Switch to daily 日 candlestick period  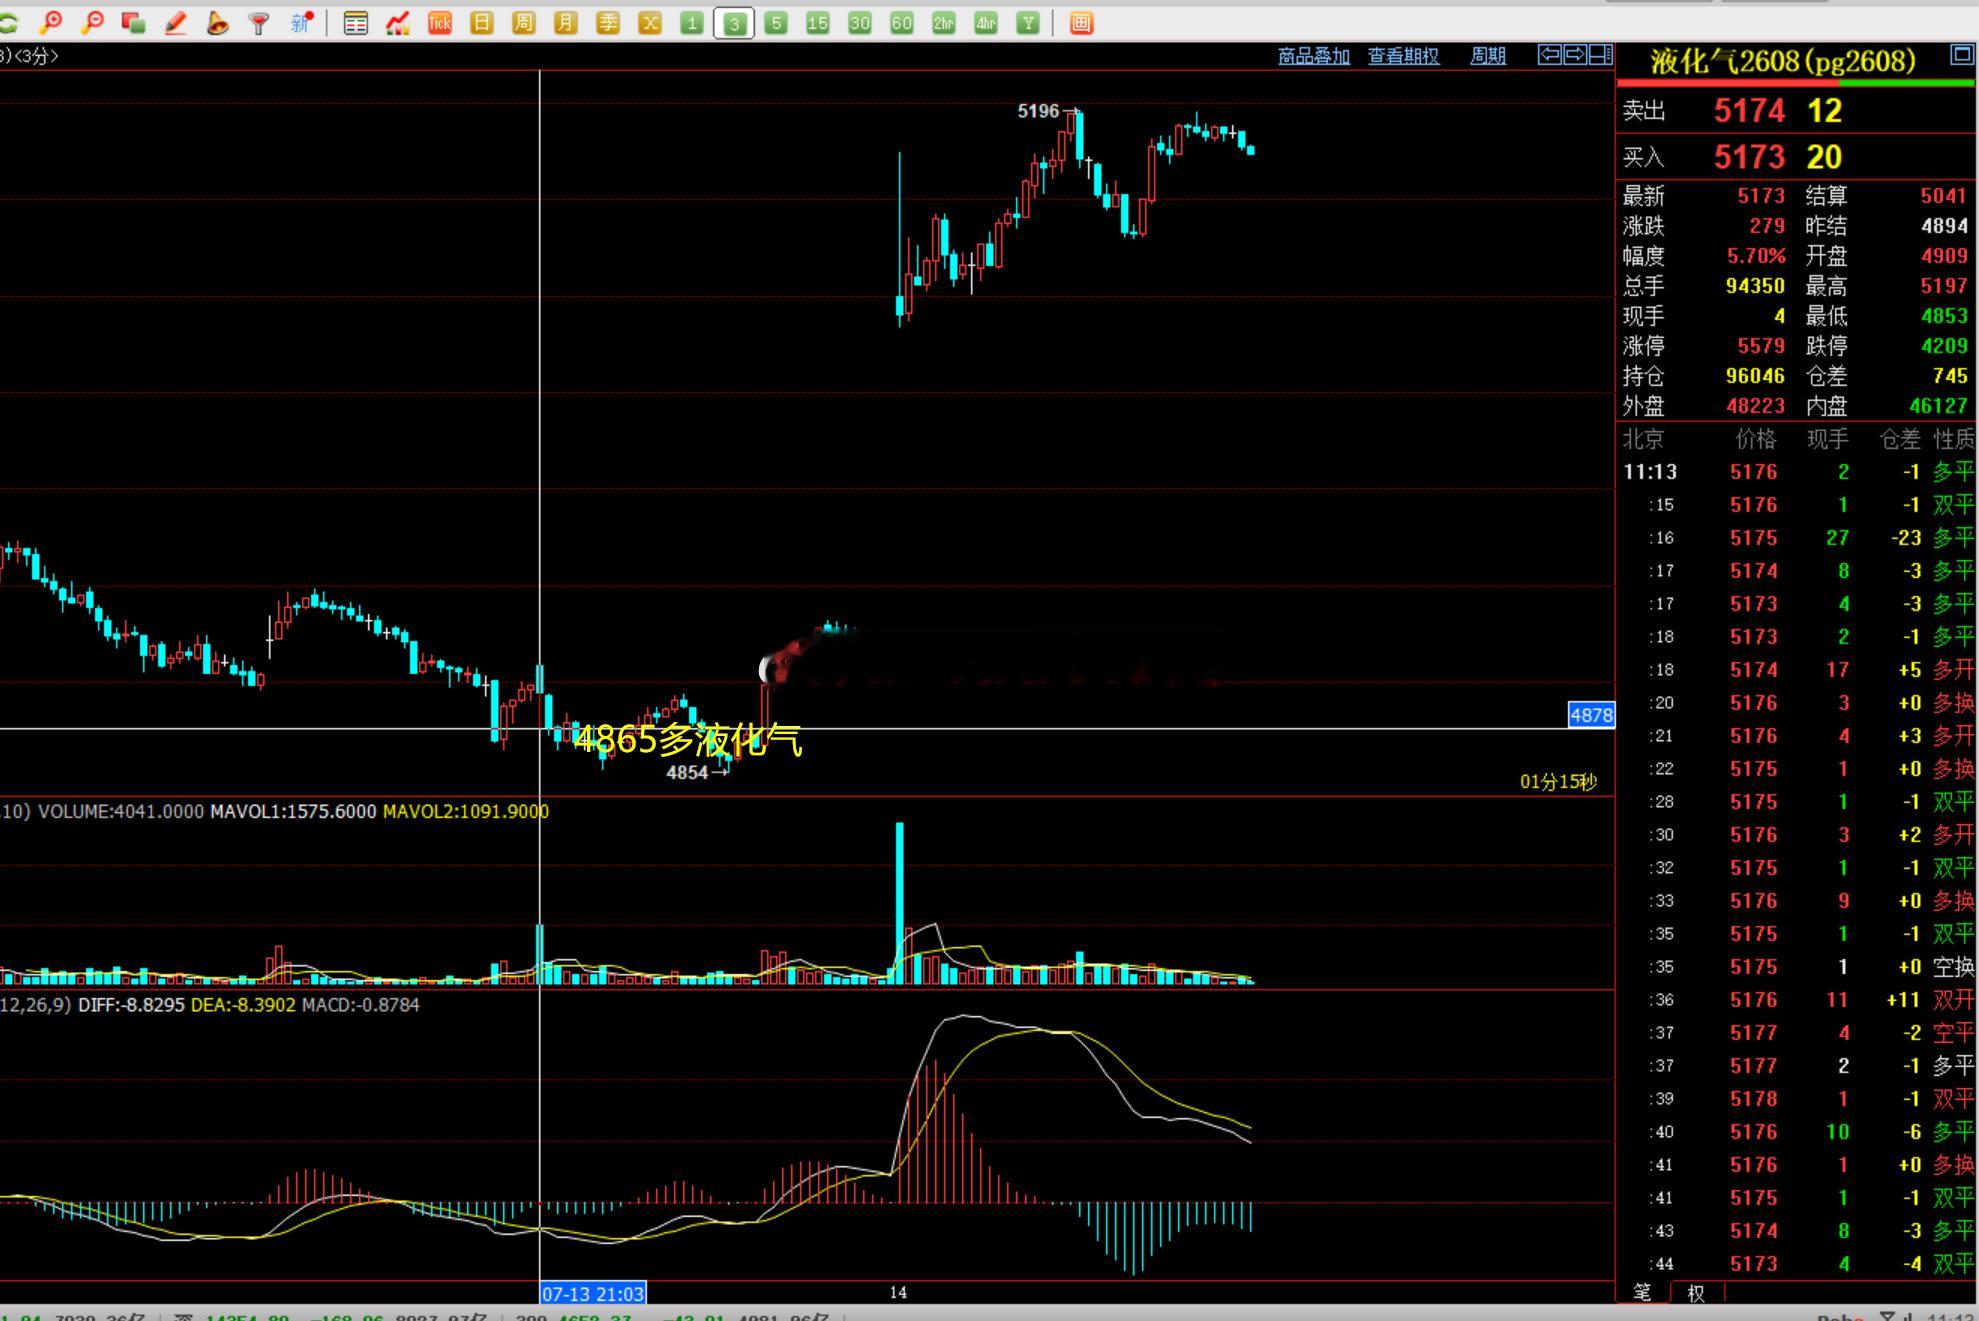click(x=482, y=23)
